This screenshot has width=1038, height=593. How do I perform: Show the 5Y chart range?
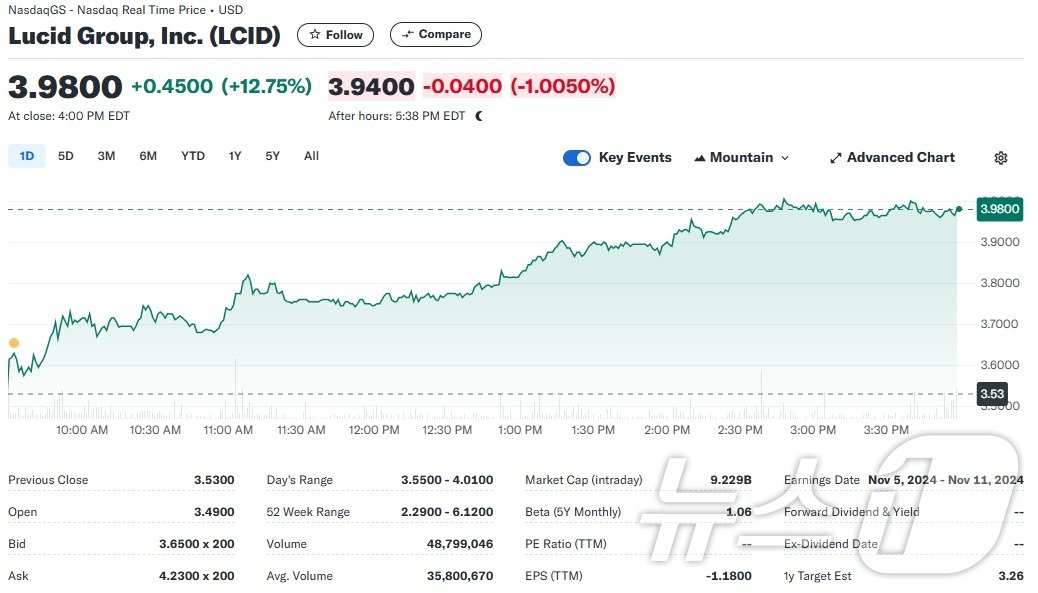pyautogui.click(x=273, y=156)
